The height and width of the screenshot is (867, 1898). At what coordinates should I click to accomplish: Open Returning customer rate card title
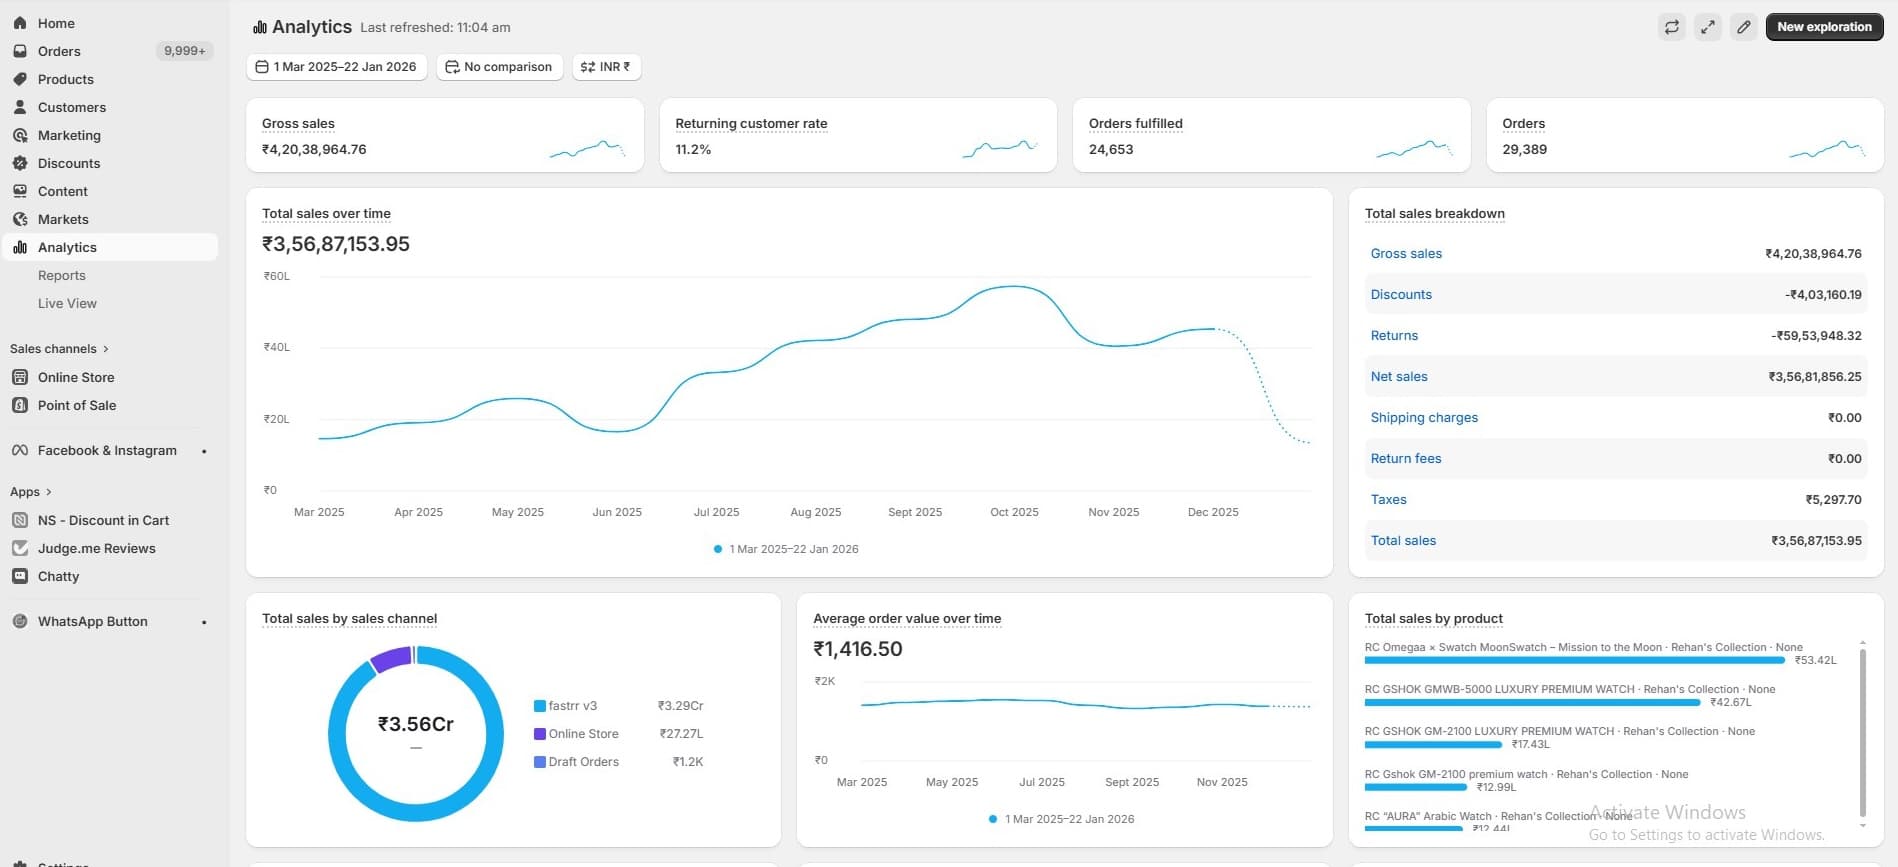(x=751, y=124)
